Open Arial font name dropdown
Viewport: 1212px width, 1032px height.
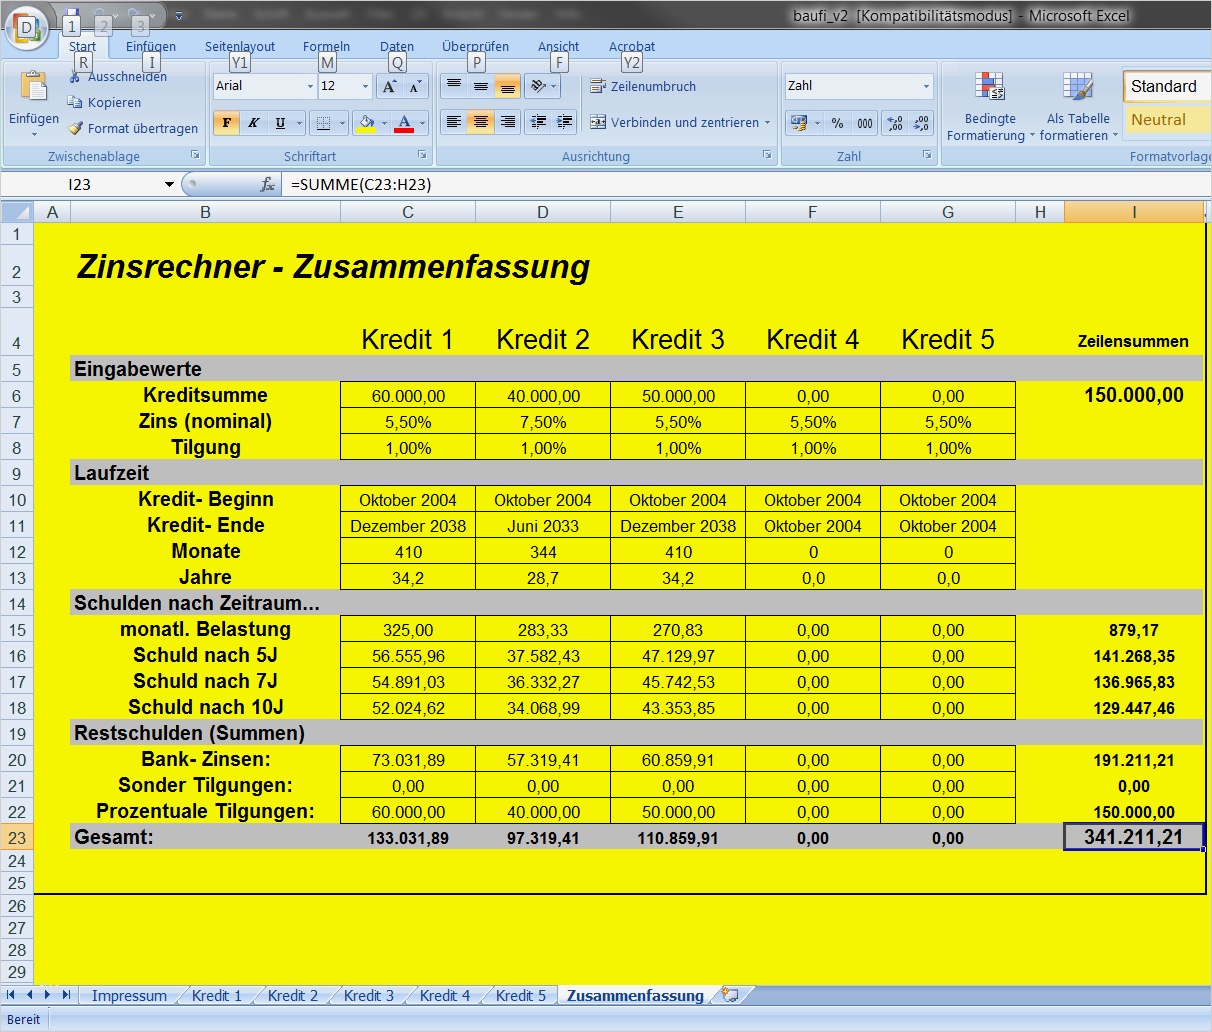click(310, 87)
